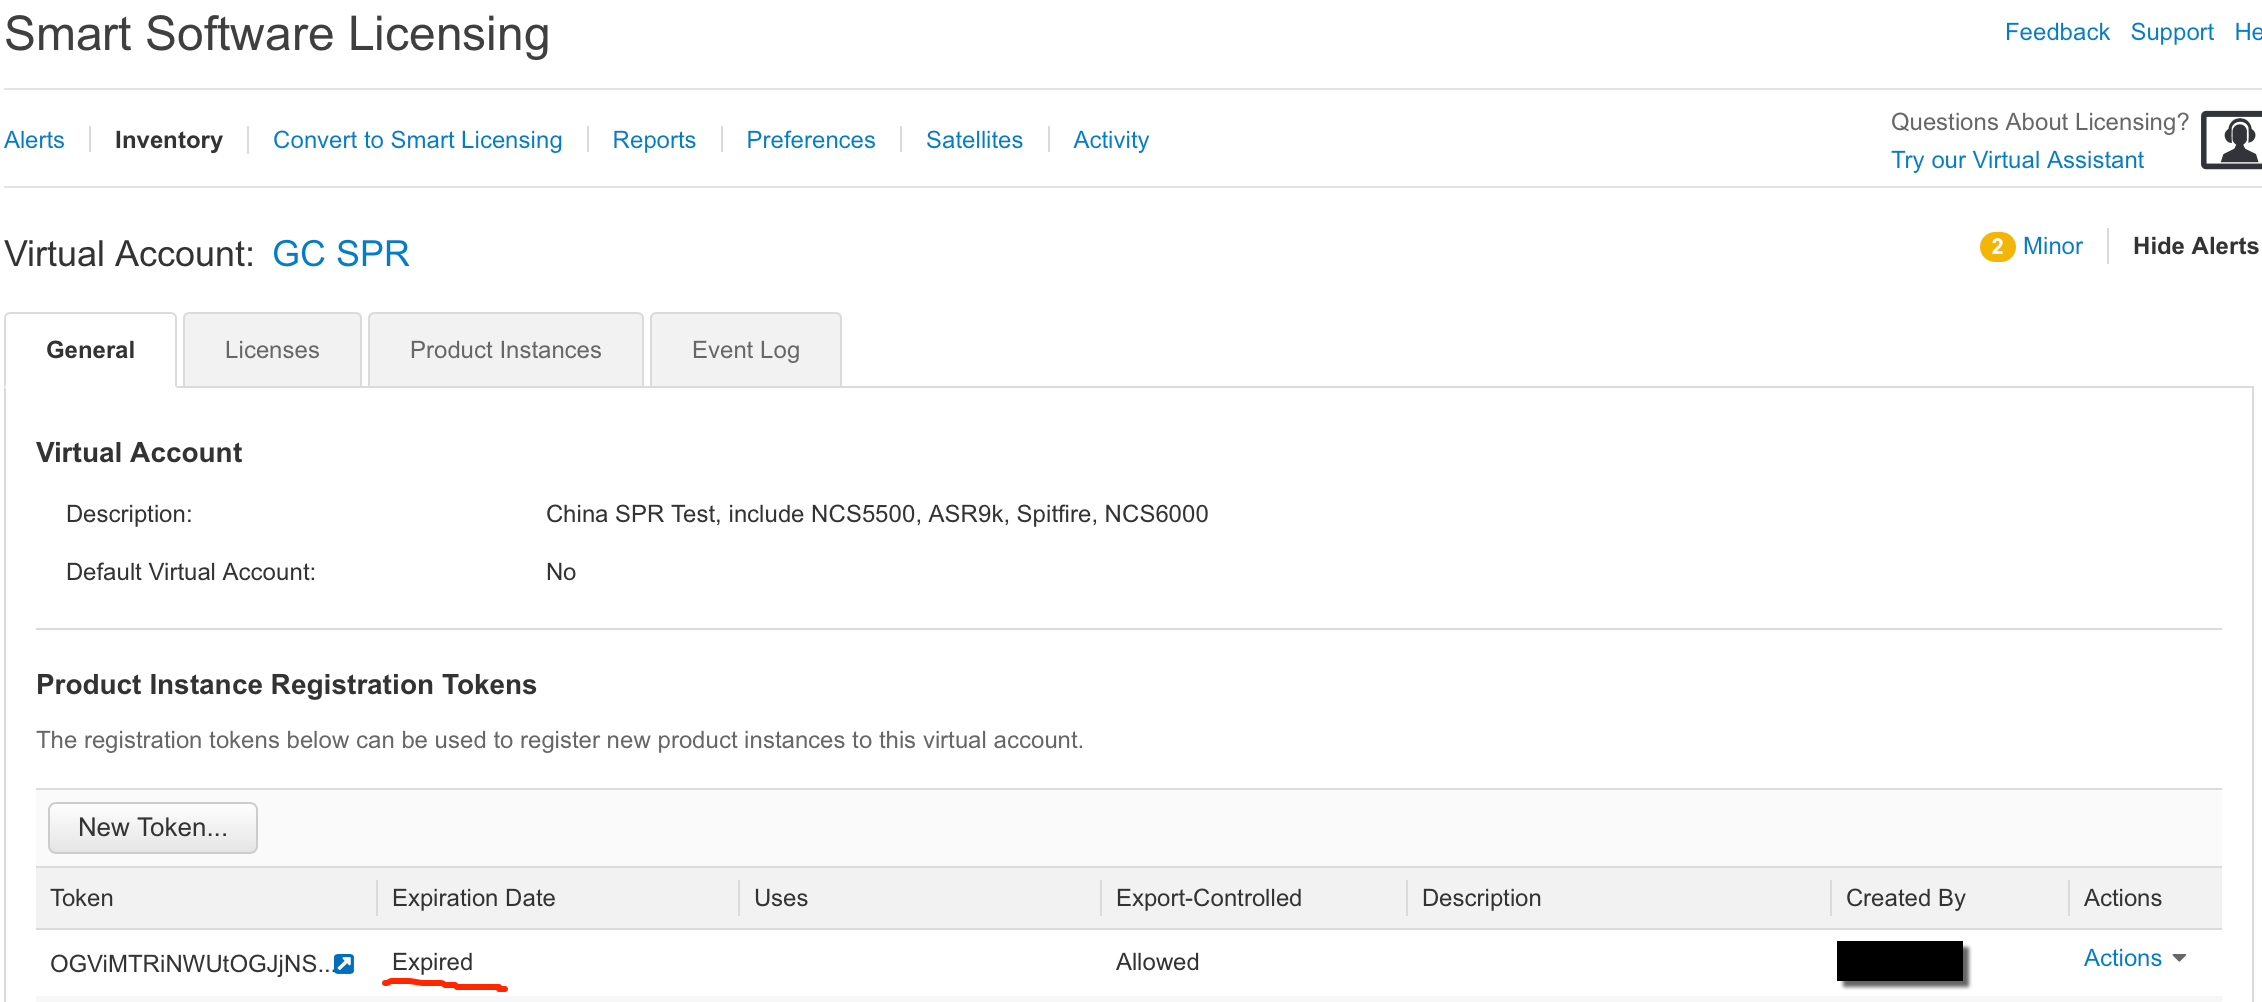Go to the Alerts navigation item
The width and height of the screenshot is (2262, 1002).
point(34,140)
